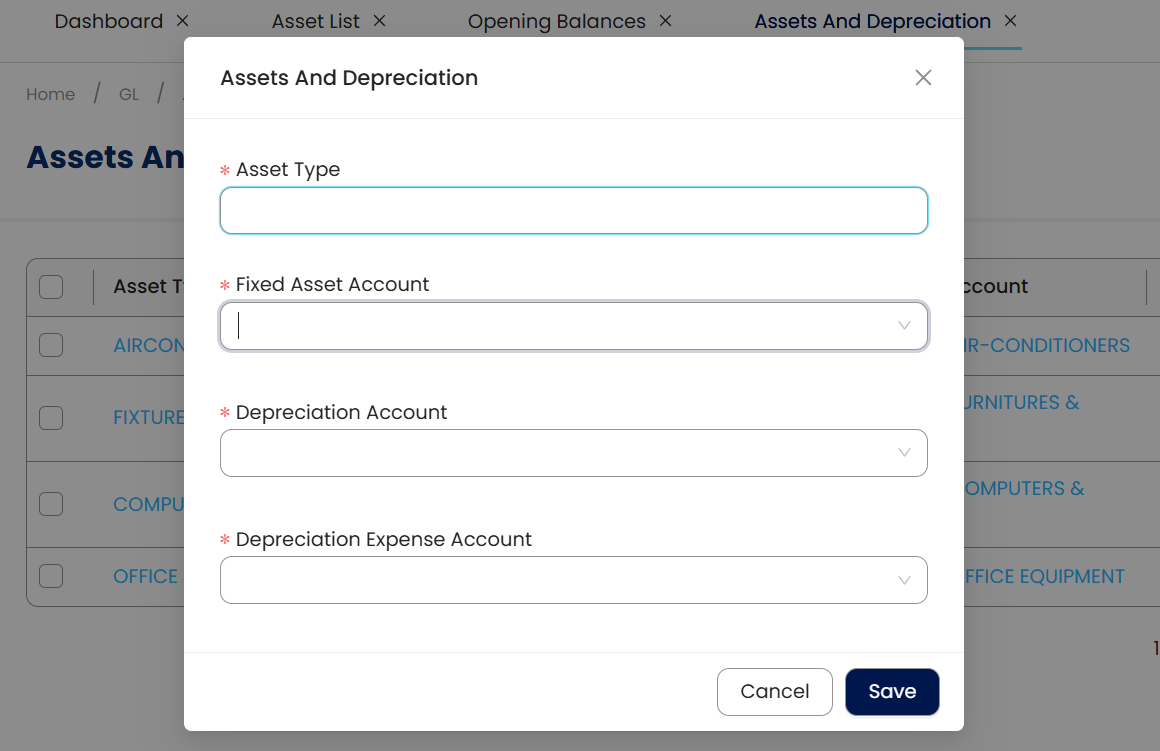Image resolution: width=1160 pixels, height=751 pixels.
Task: Open the AIRCON asset type link
Action: (x=148, y=346)
